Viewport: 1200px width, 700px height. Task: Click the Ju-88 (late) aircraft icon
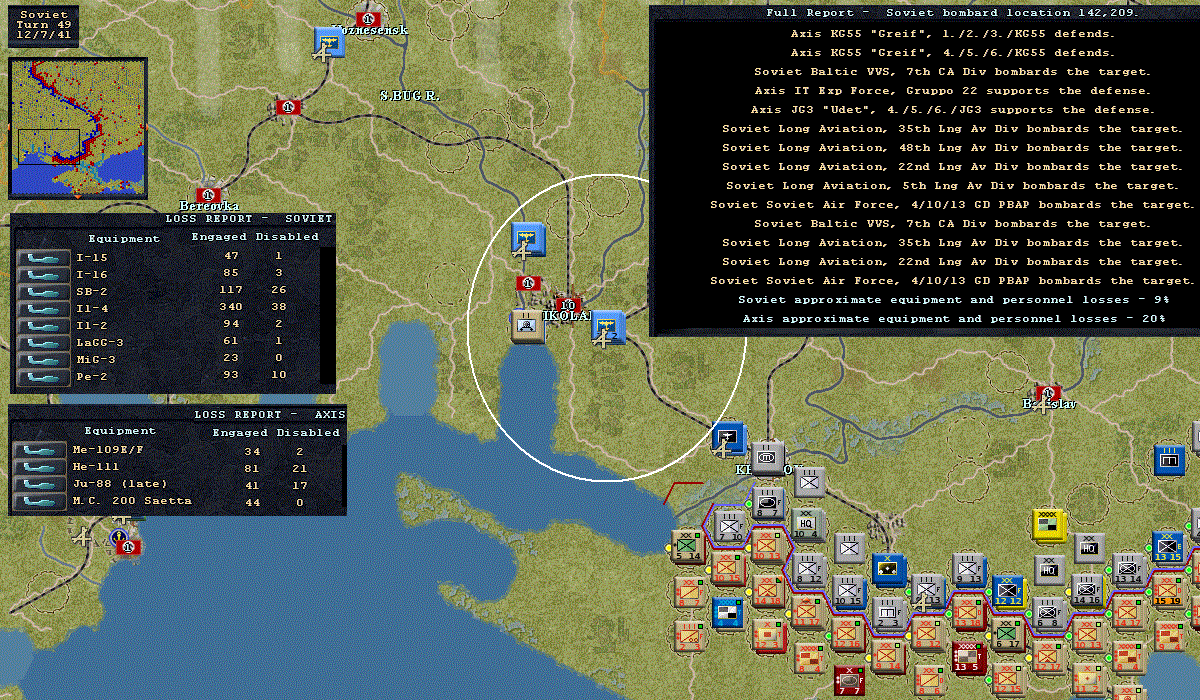39,484
